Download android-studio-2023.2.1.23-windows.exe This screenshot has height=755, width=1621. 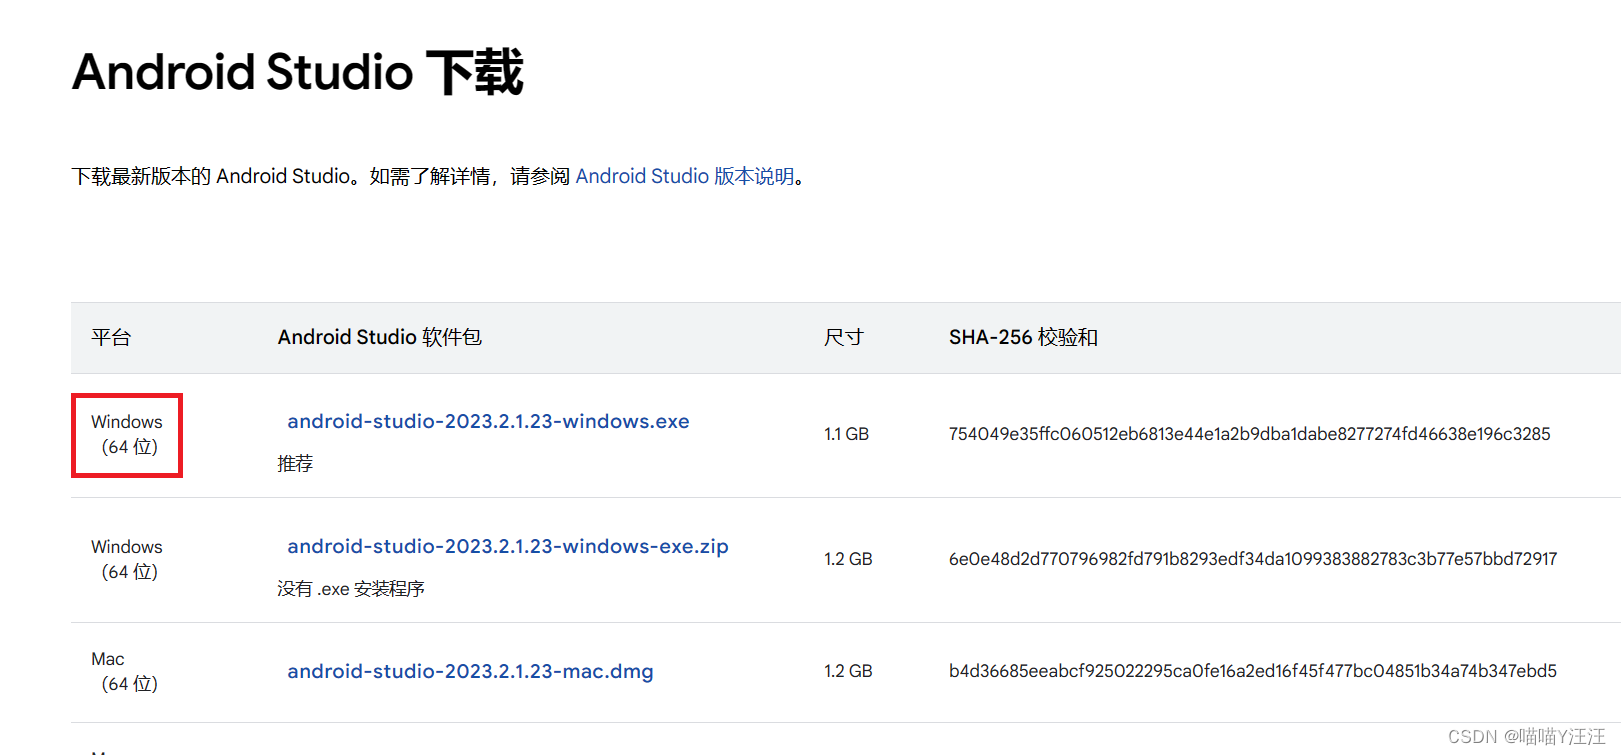point(488,421)
